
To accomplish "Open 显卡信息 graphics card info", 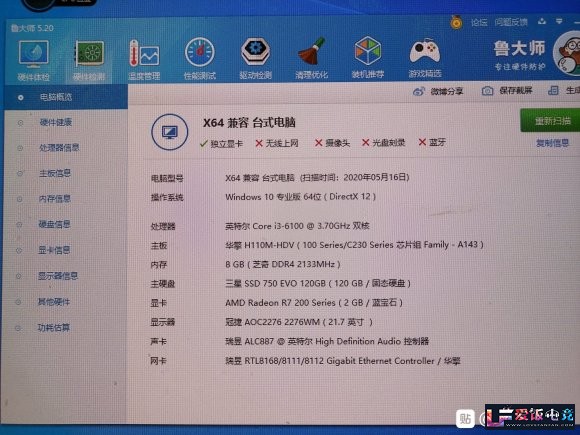I will coord(54,250).
